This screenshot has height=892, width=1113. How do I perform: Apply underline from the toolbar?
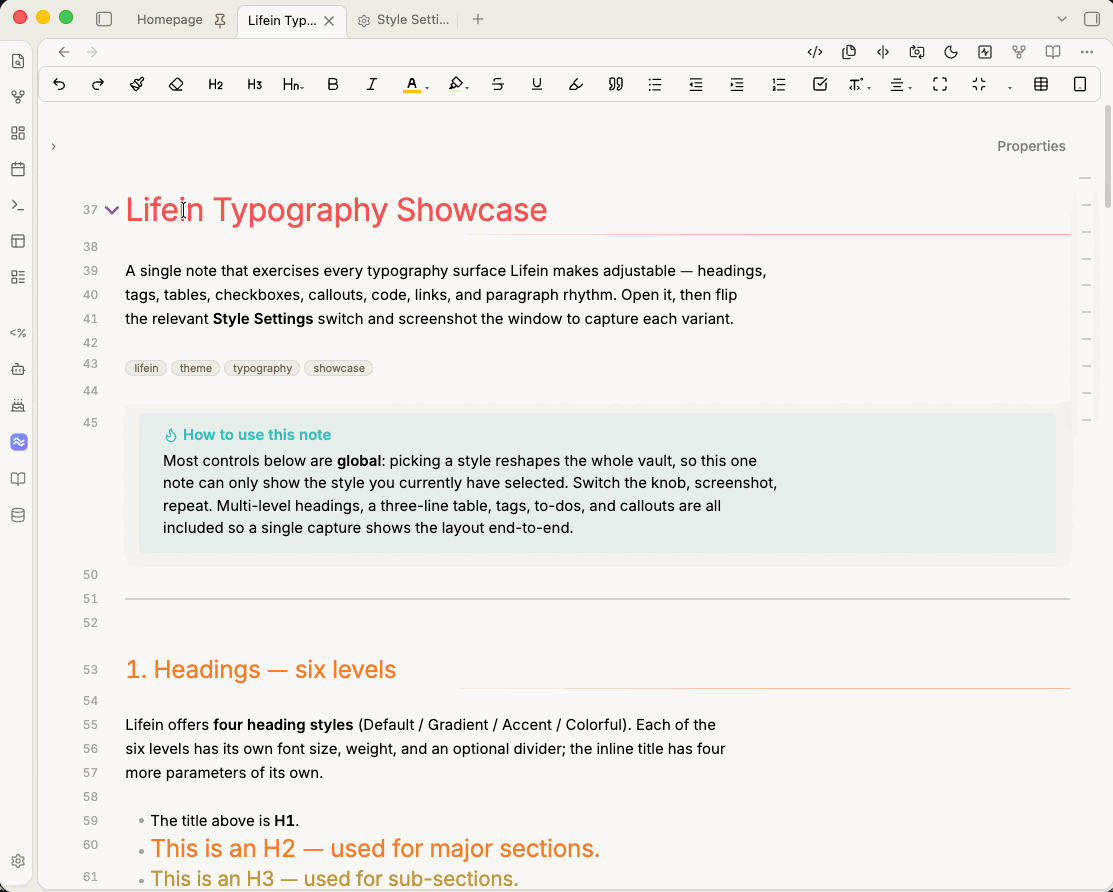point(537,84)
